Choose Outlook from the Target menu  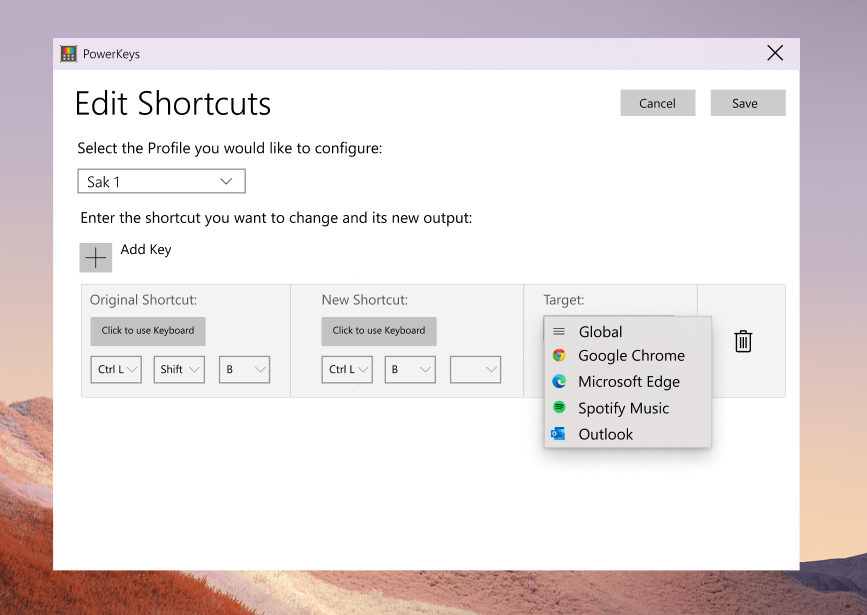pyautogui.click(x=605, y=433)
